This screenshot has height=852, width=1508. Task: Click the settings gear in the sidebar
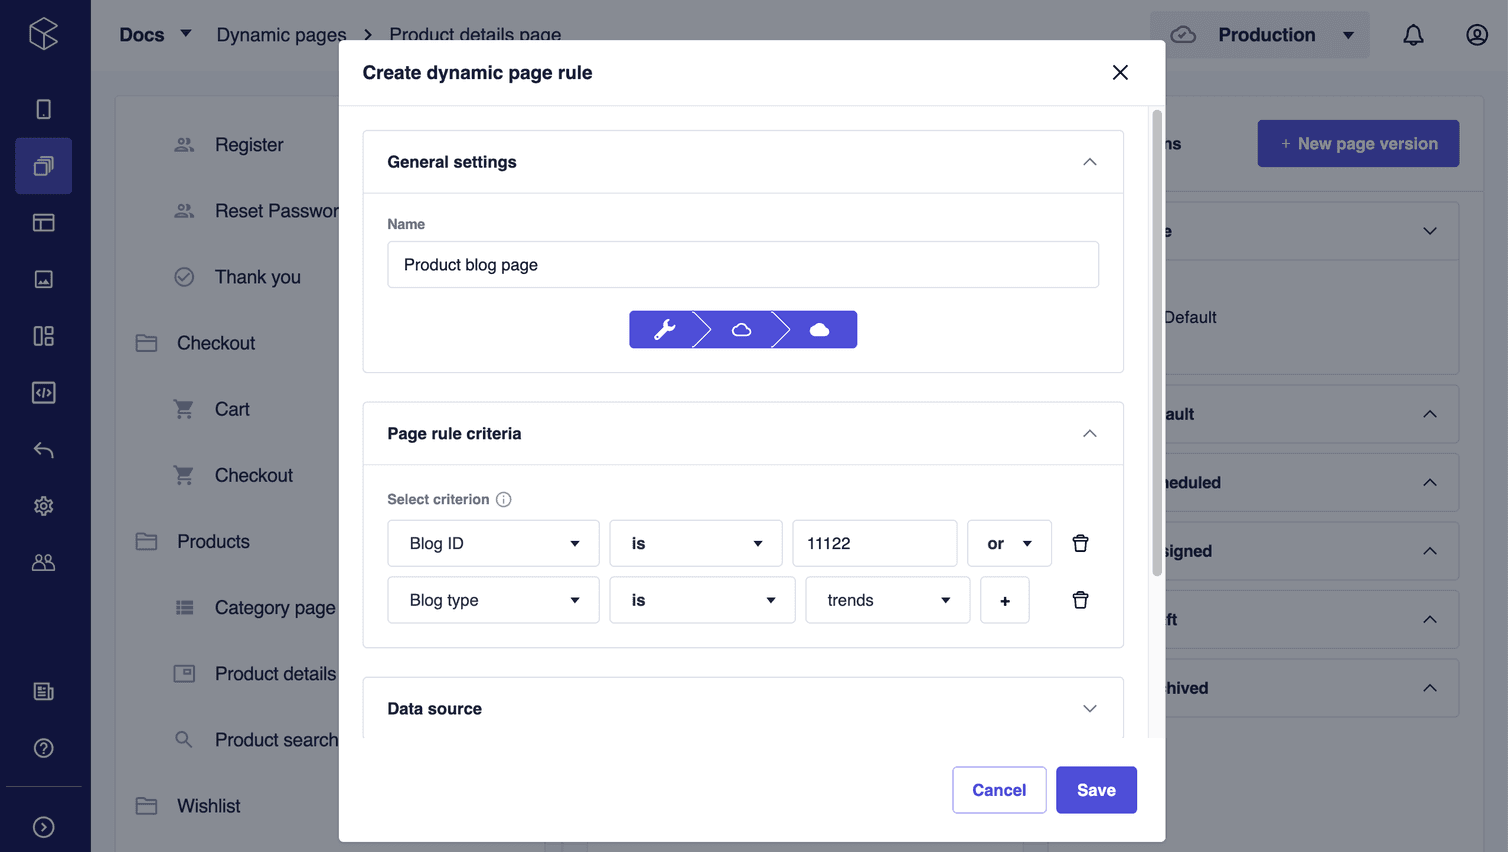pyautogui.click(x=43, y=505)
